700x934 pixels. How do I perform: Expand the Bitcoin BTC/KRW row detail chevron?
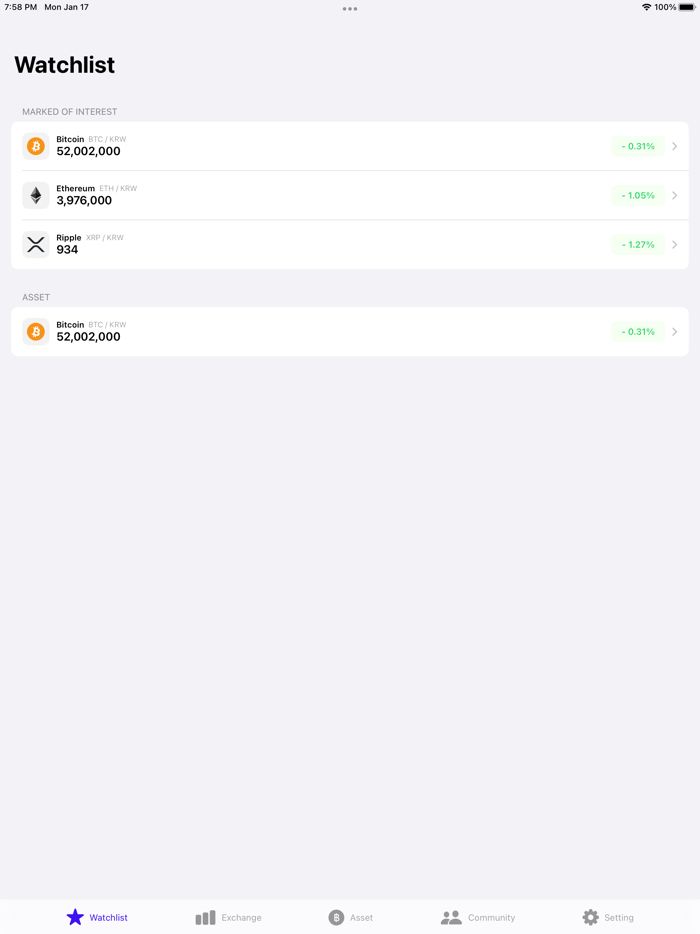point(674,146)
